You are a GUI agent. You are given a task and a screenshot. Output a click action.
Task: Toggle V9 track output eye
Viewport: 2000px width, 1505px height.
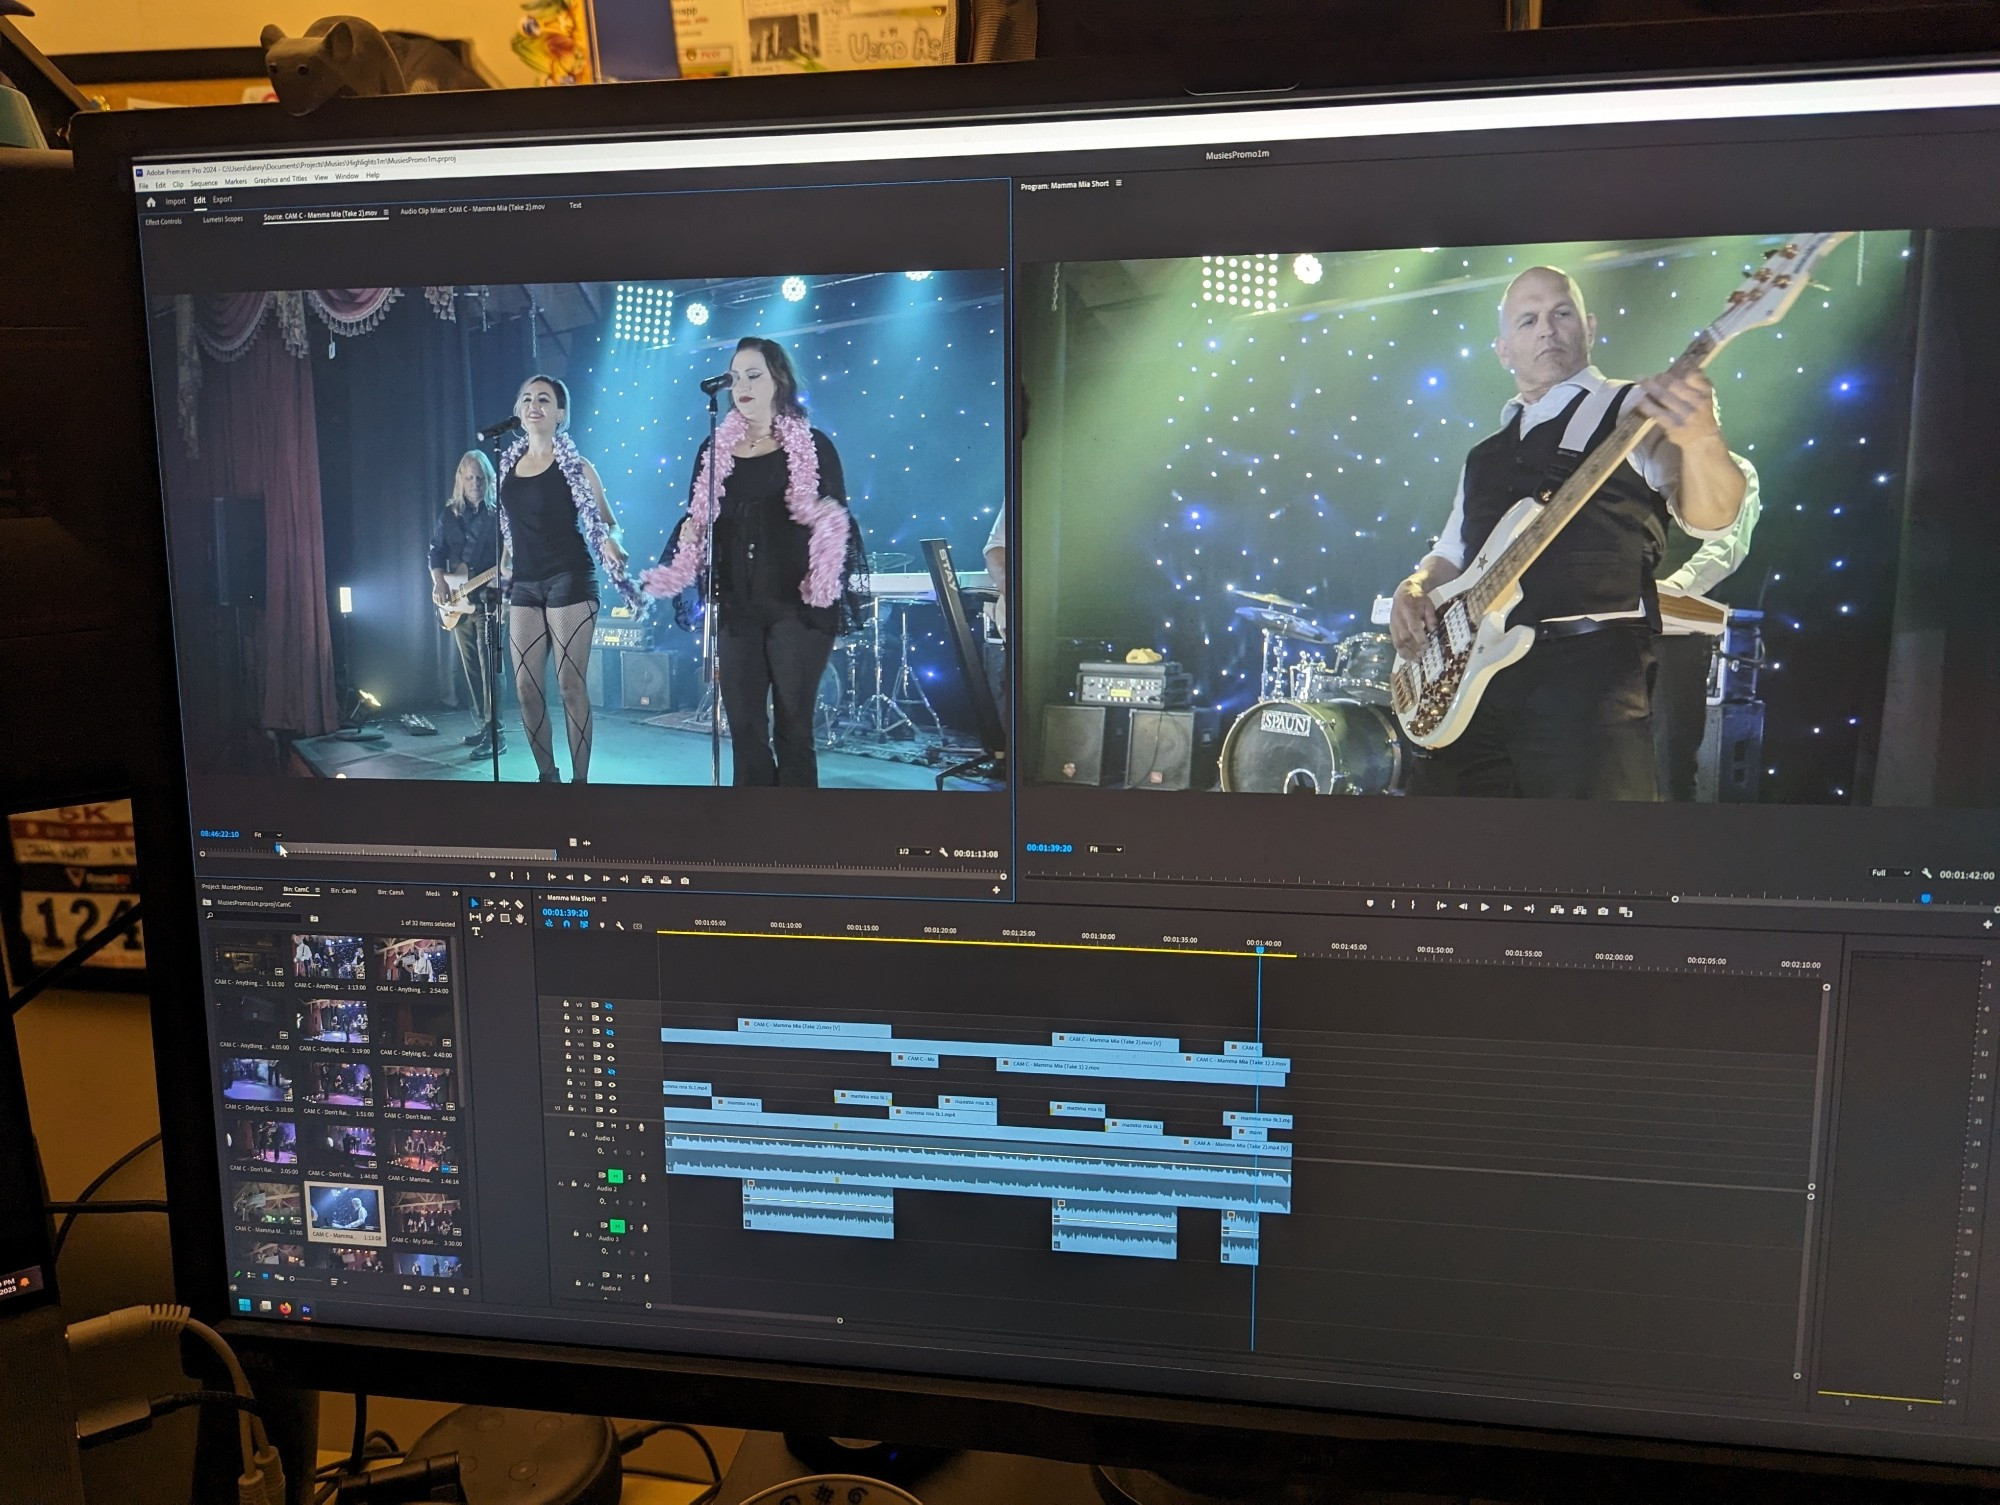(x=609, y=1006)
